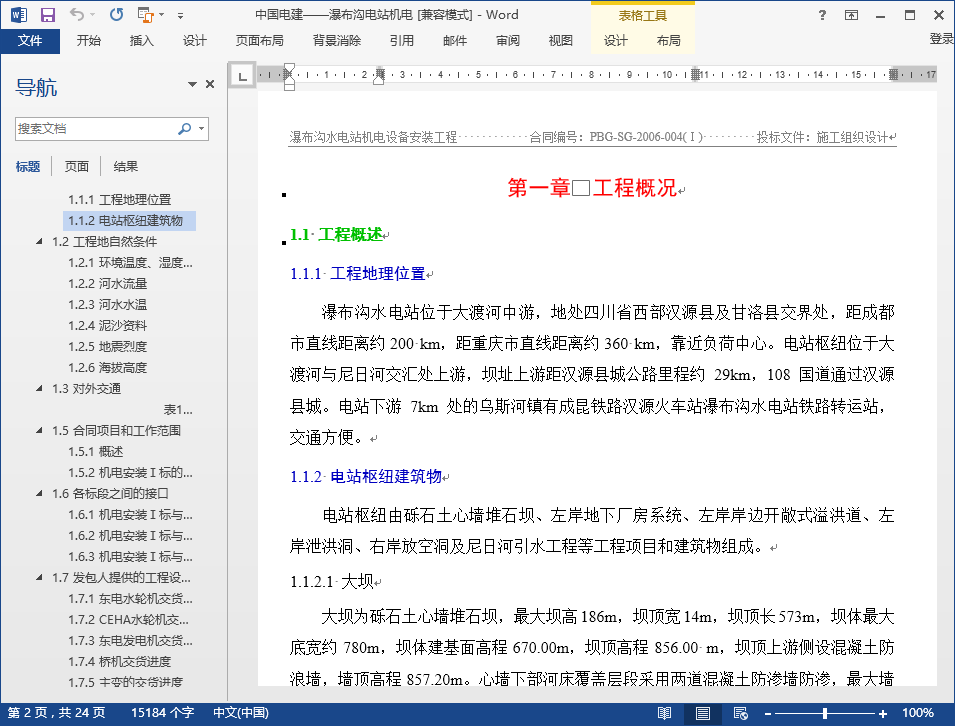Switch to the 页面 navigation tab
The width and height of the screenshot is (955, 726).
[77, 167]
